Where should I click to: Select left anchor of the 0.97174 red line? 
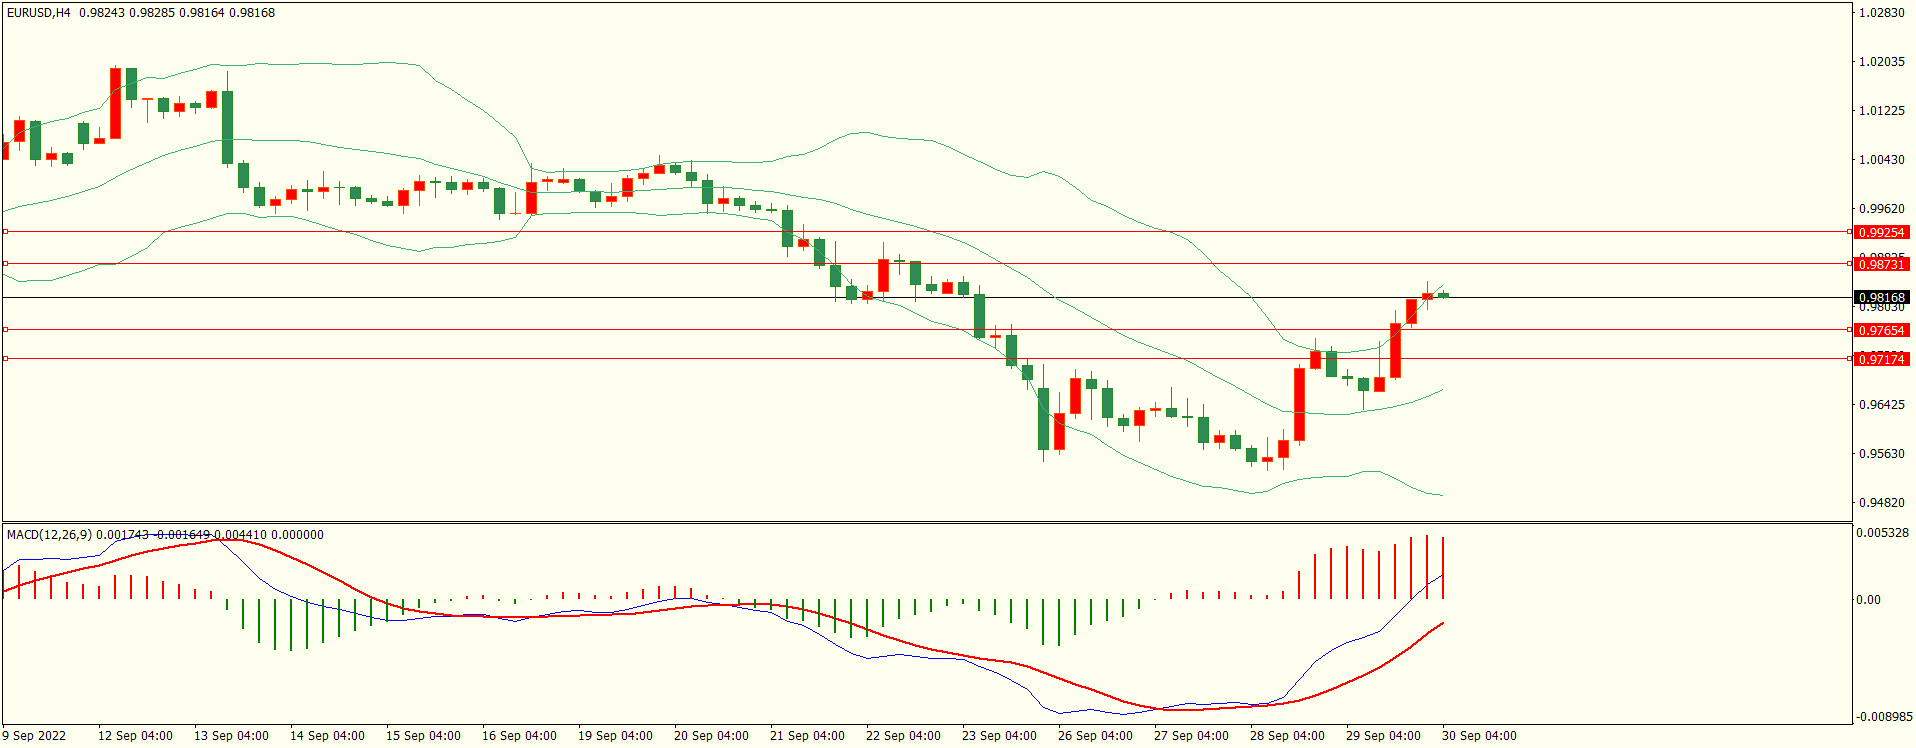(x=5, y=358)
